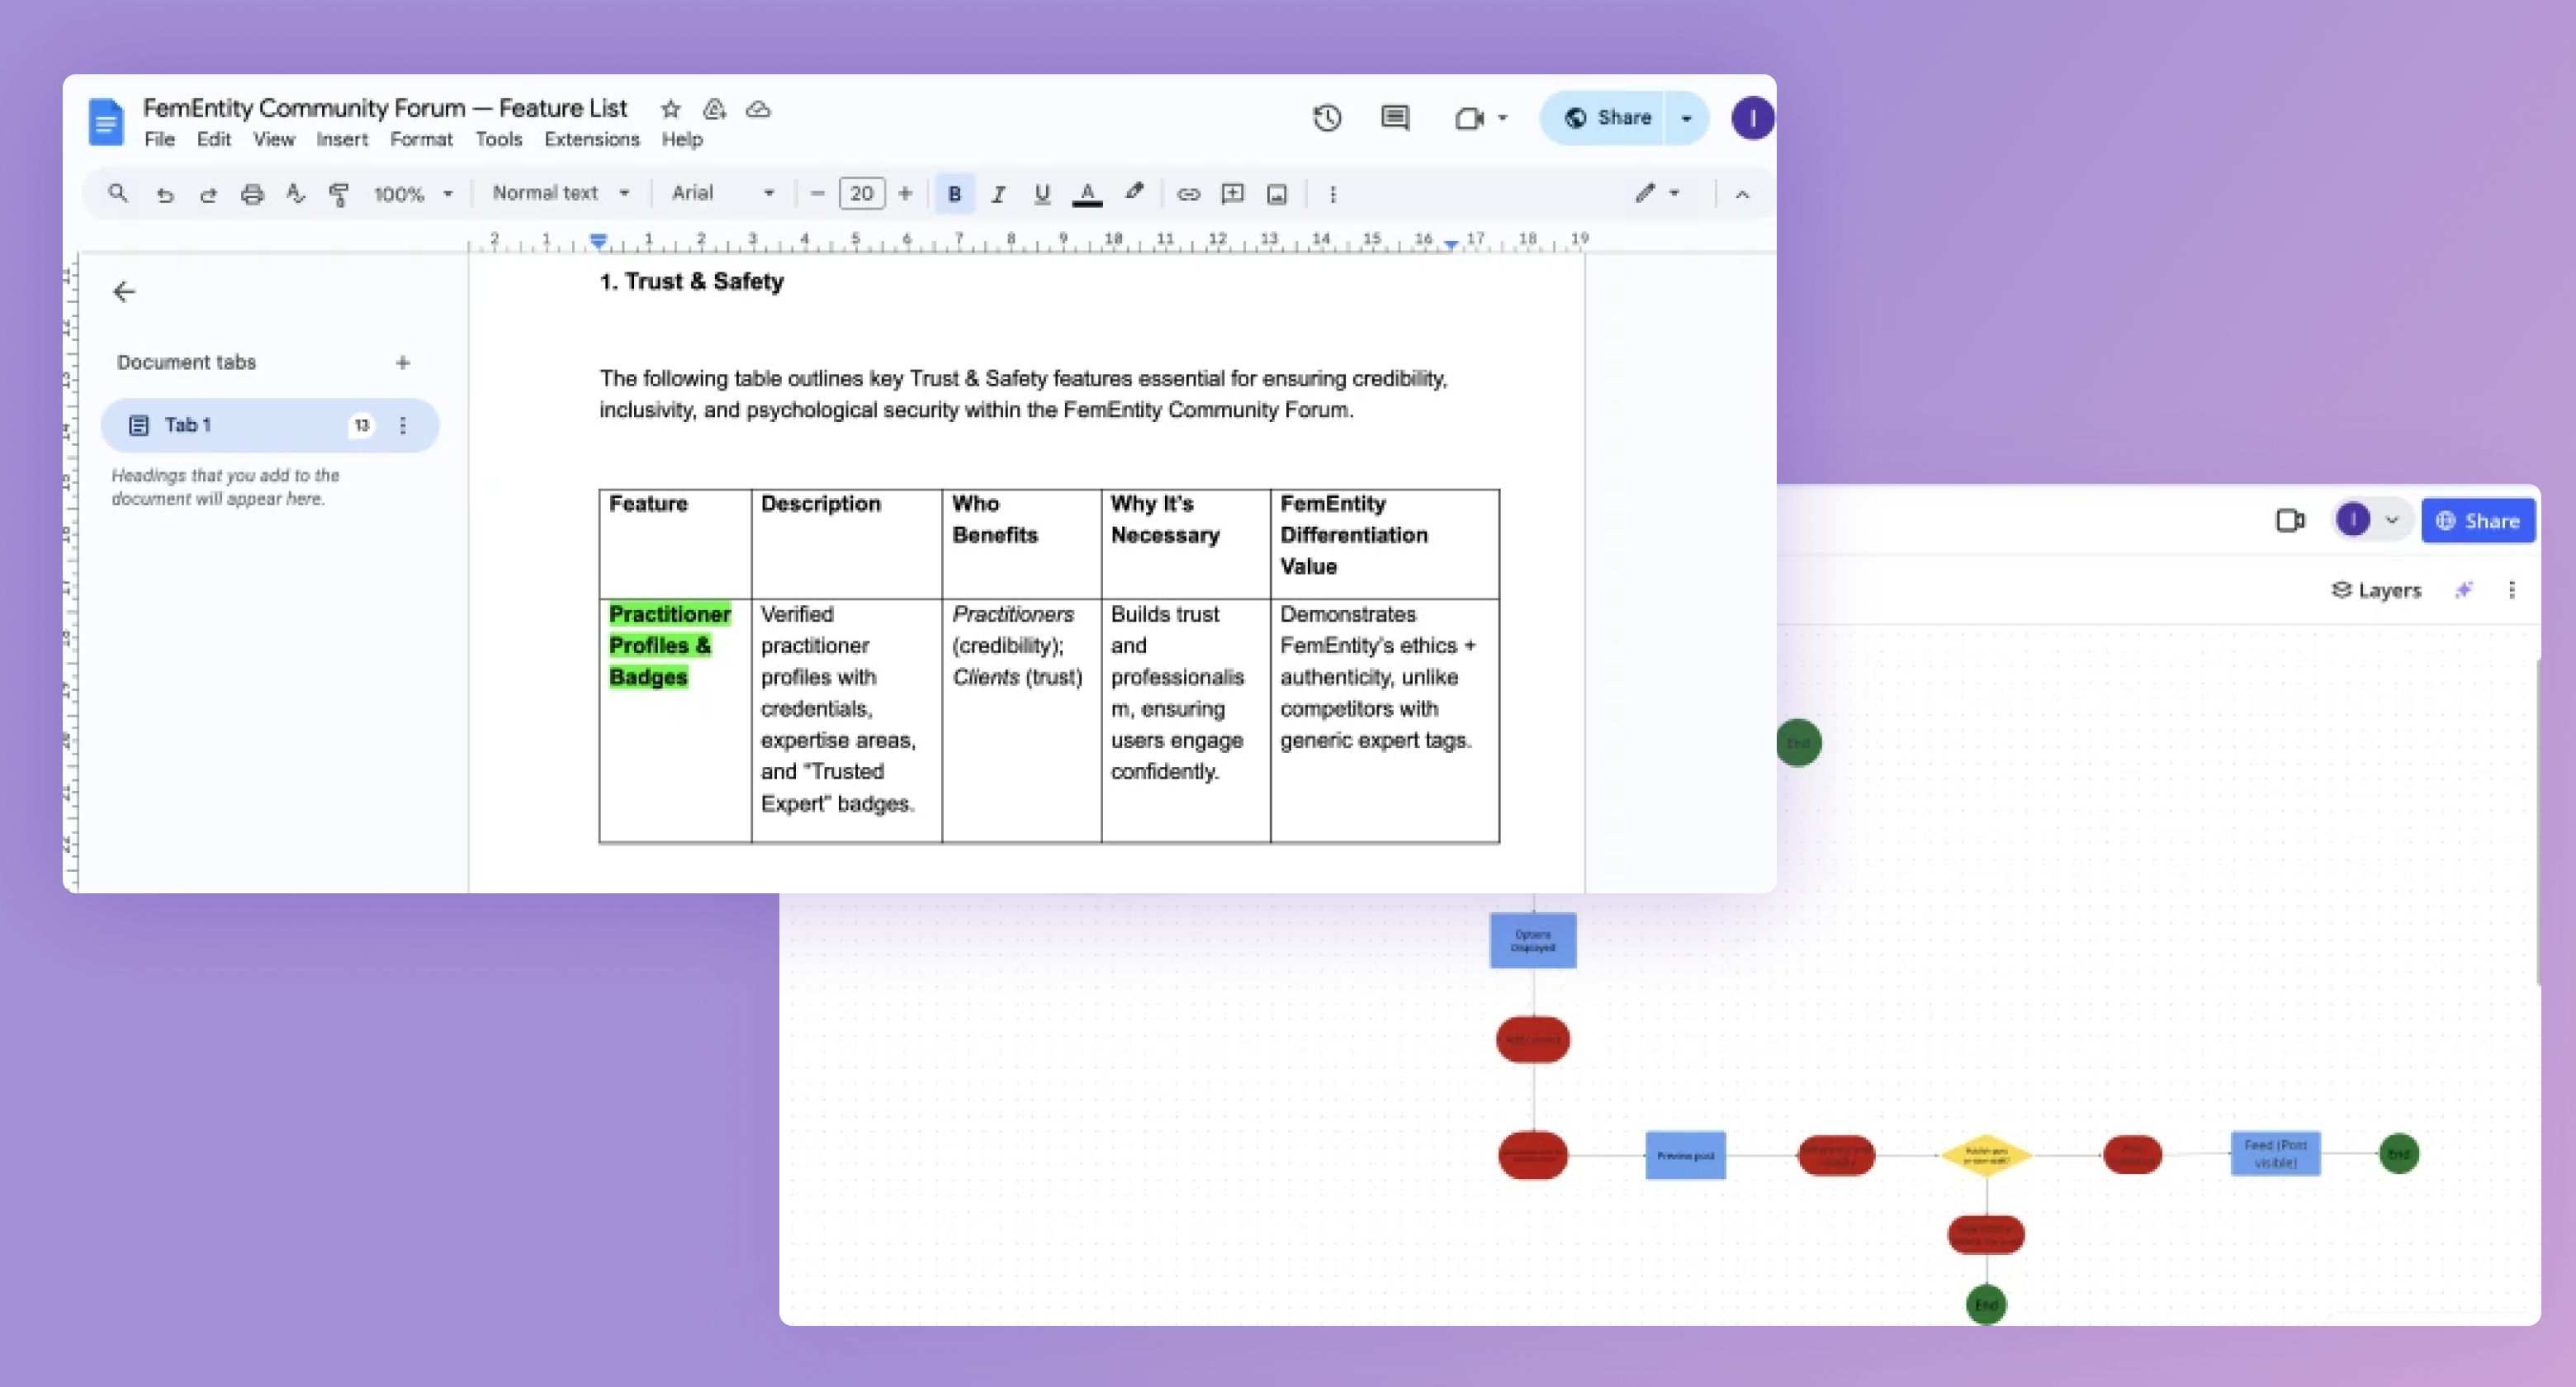This screenshot has height=1387, width=2576.
Task: Select Tab 1 in sidebar
Action: tap(270, 425)
